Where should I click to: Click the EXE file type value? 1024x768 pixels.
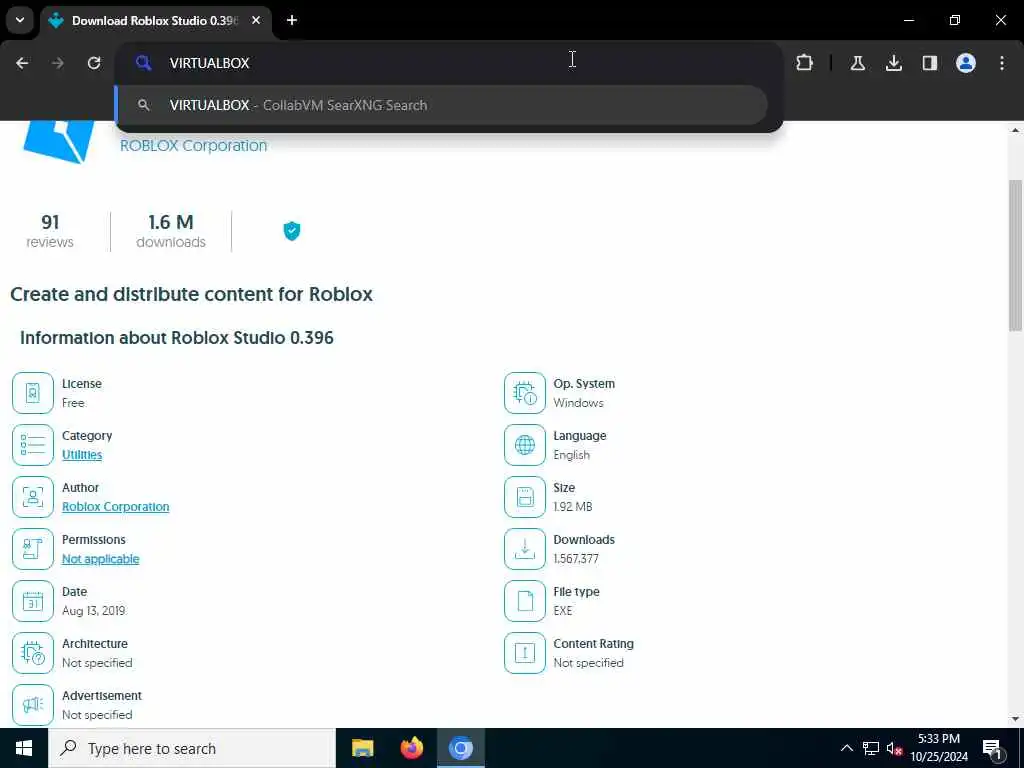(563, 611)
